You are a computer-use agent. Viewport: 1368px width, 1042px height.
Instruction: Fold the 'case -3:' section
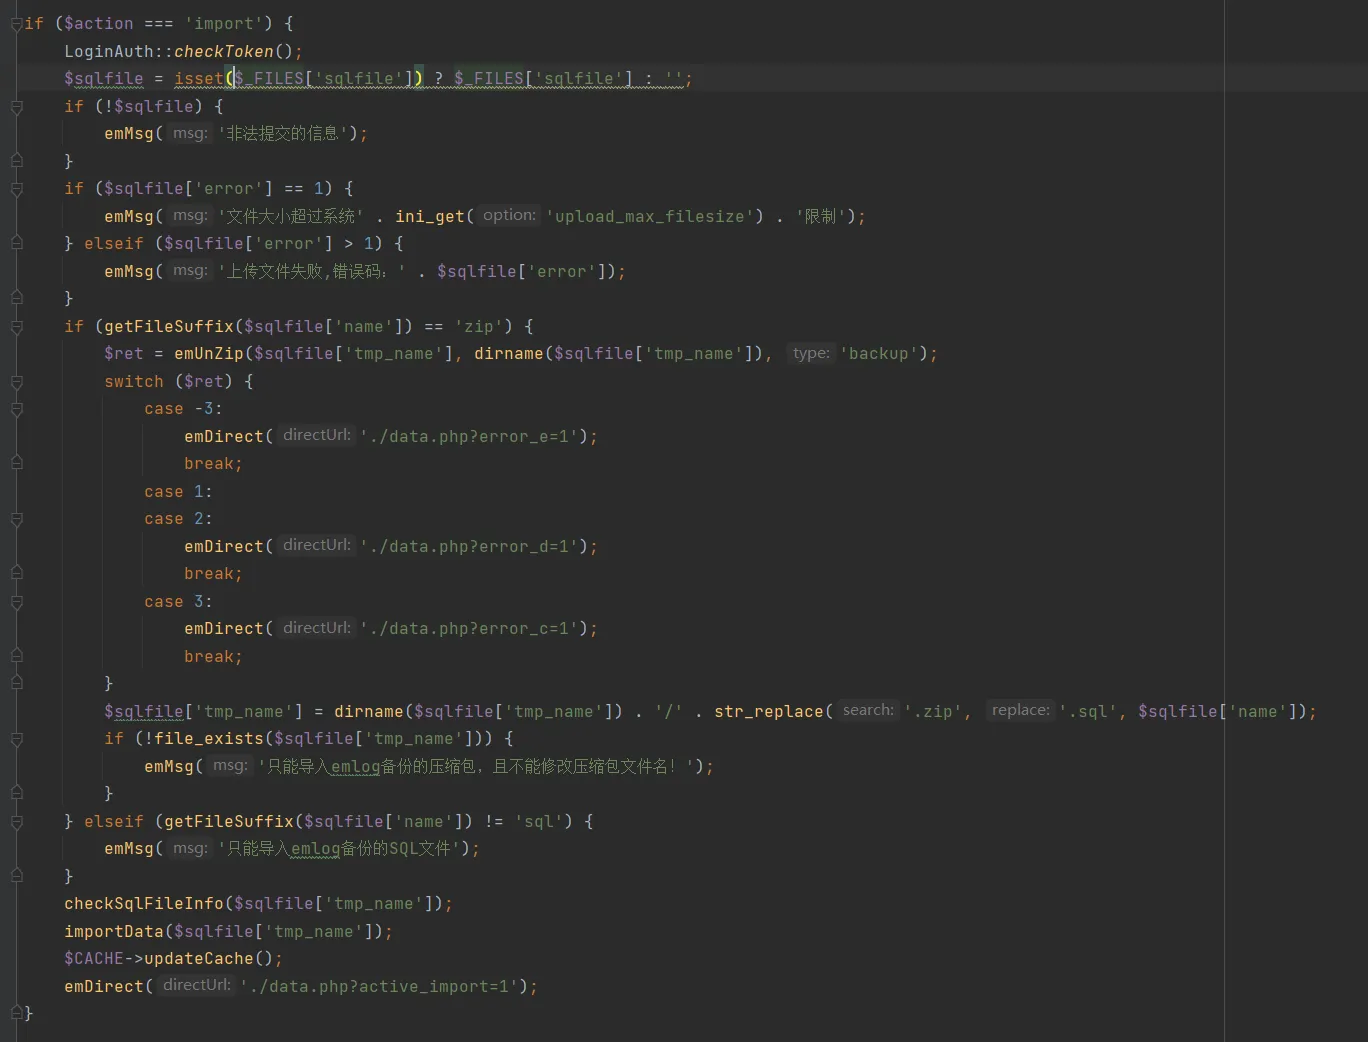click(x=16, y=409)
